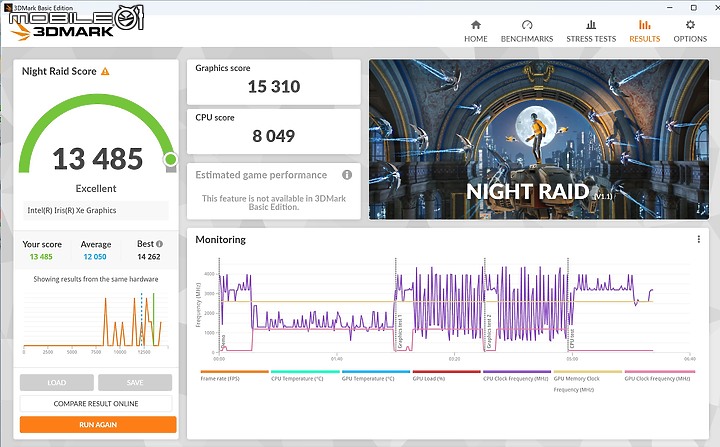Viewport: 720px width, 447px height.
Task: Toggle CPU Temperature legend line
Action: point(305,372)
